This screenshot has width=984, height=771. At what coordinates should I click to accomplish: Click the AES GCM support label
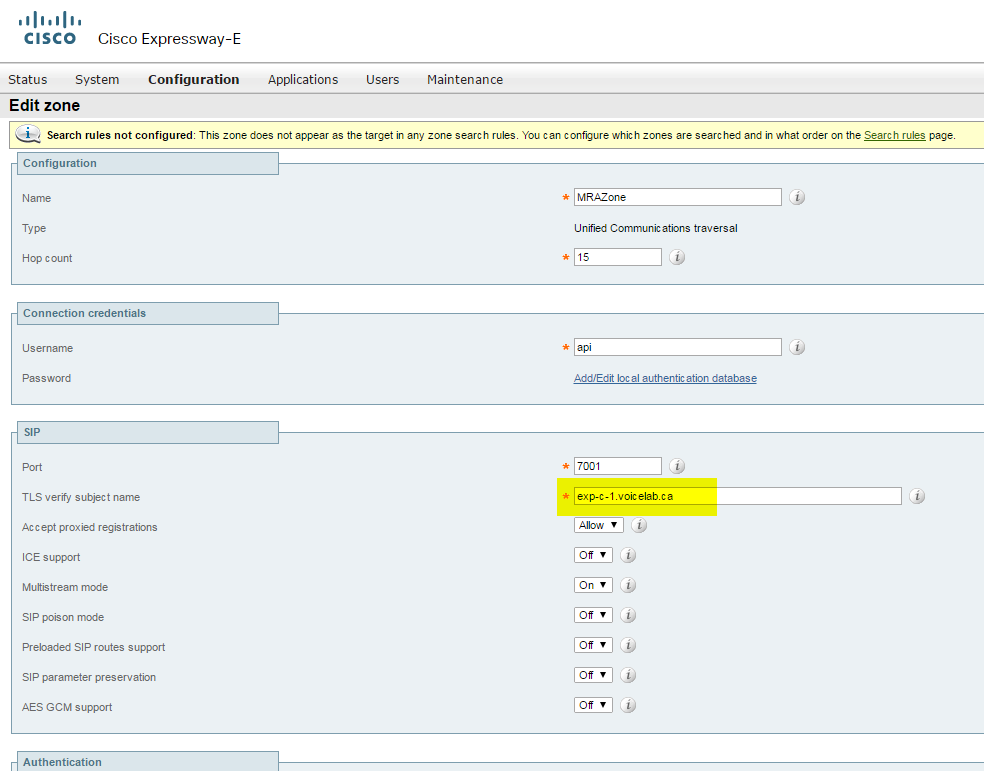pyautogui.click(x=67, y=707)
